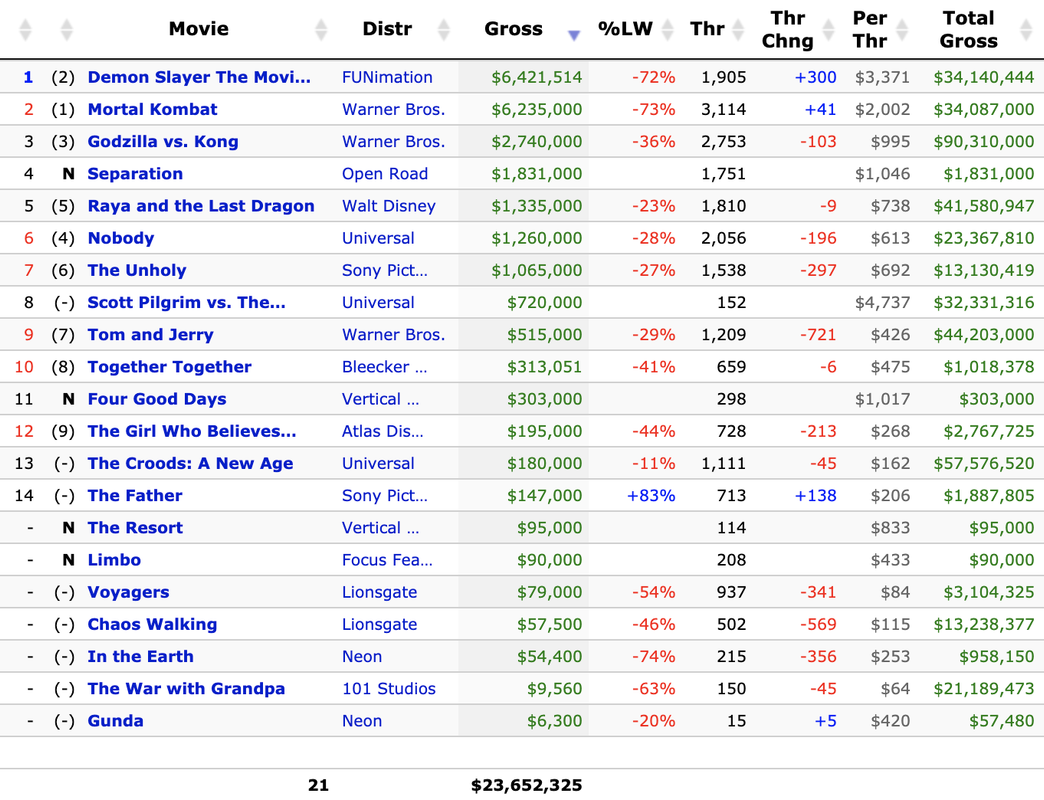Open The Girl Who Believes... link

click(x=192, y=431)
